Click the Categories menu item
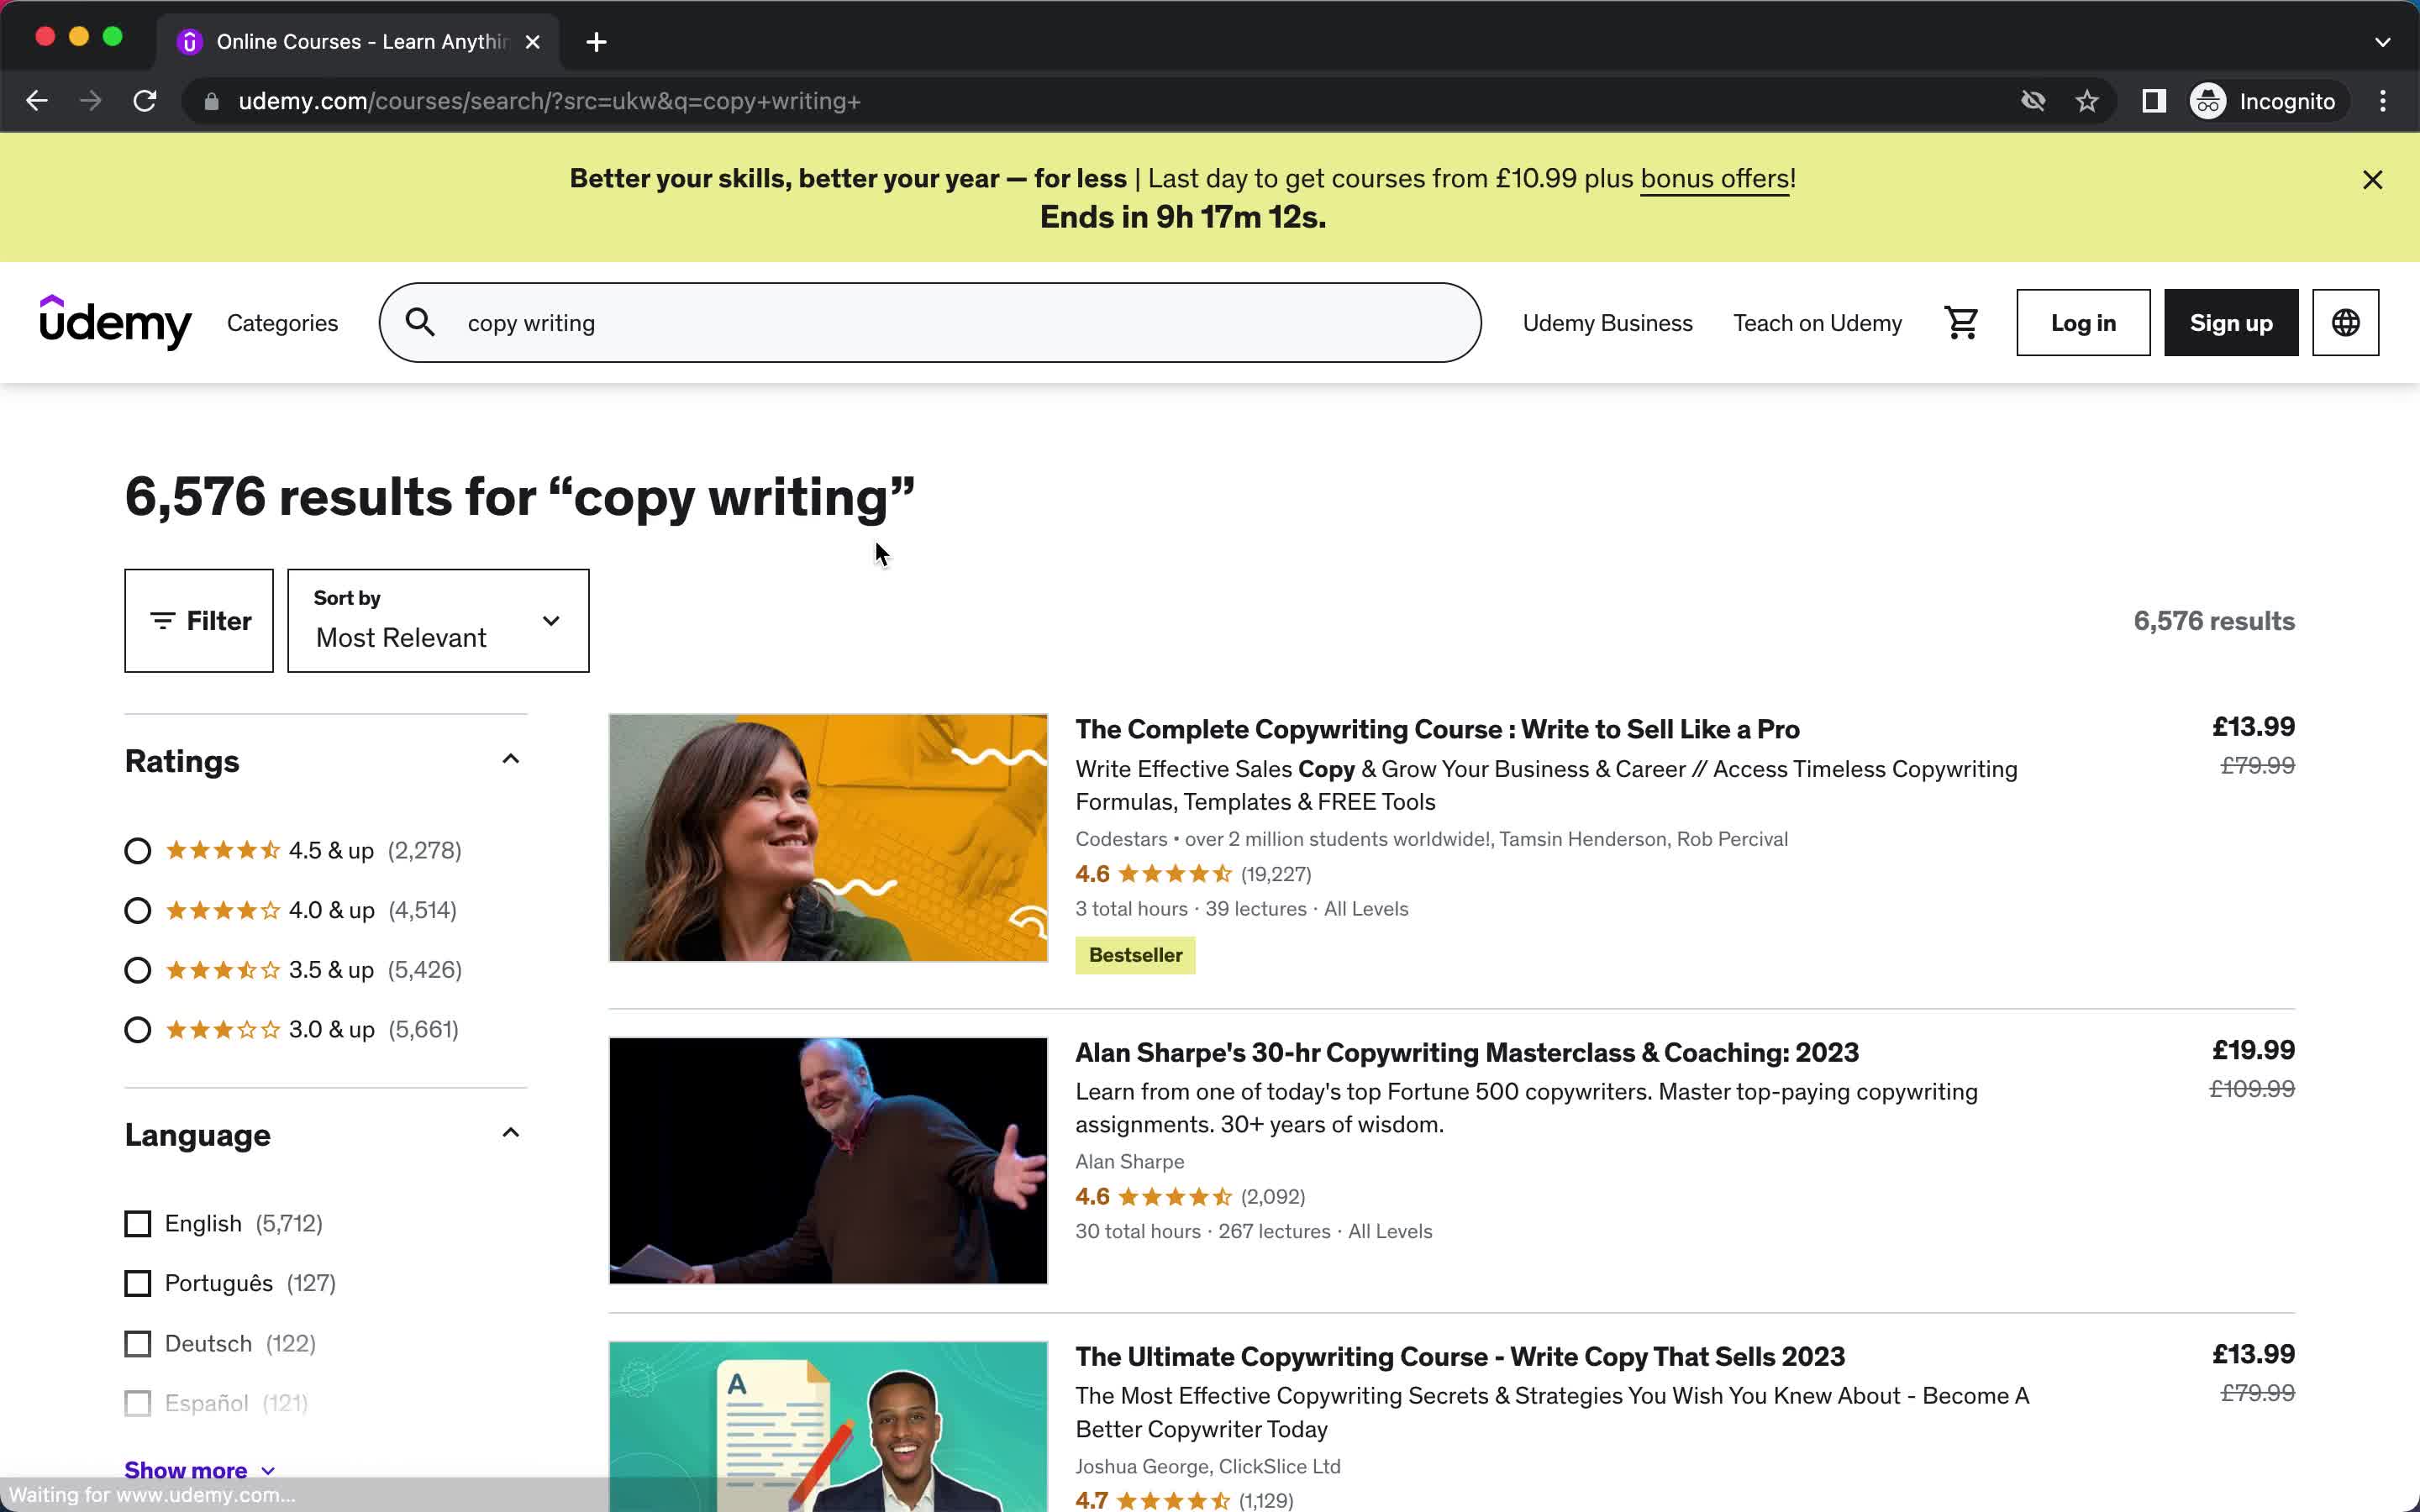The height and width of the screenshot is (1512, 2420). coord(282,323)
